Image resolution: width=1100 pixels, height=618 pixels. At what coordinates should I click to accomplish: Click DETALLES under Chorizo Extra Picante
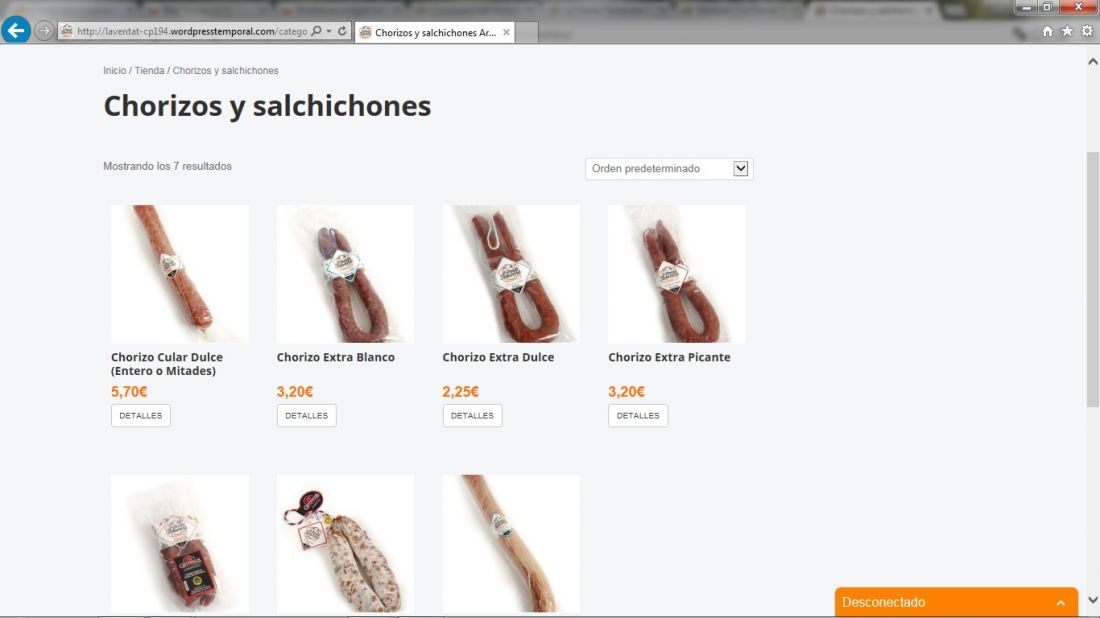pyautogui.click(x=638, y=415)
